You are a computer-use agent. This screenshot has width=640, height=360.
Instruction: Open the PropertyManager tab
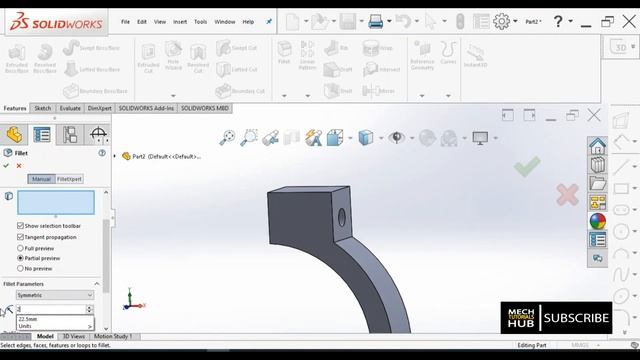pos(42,135)
